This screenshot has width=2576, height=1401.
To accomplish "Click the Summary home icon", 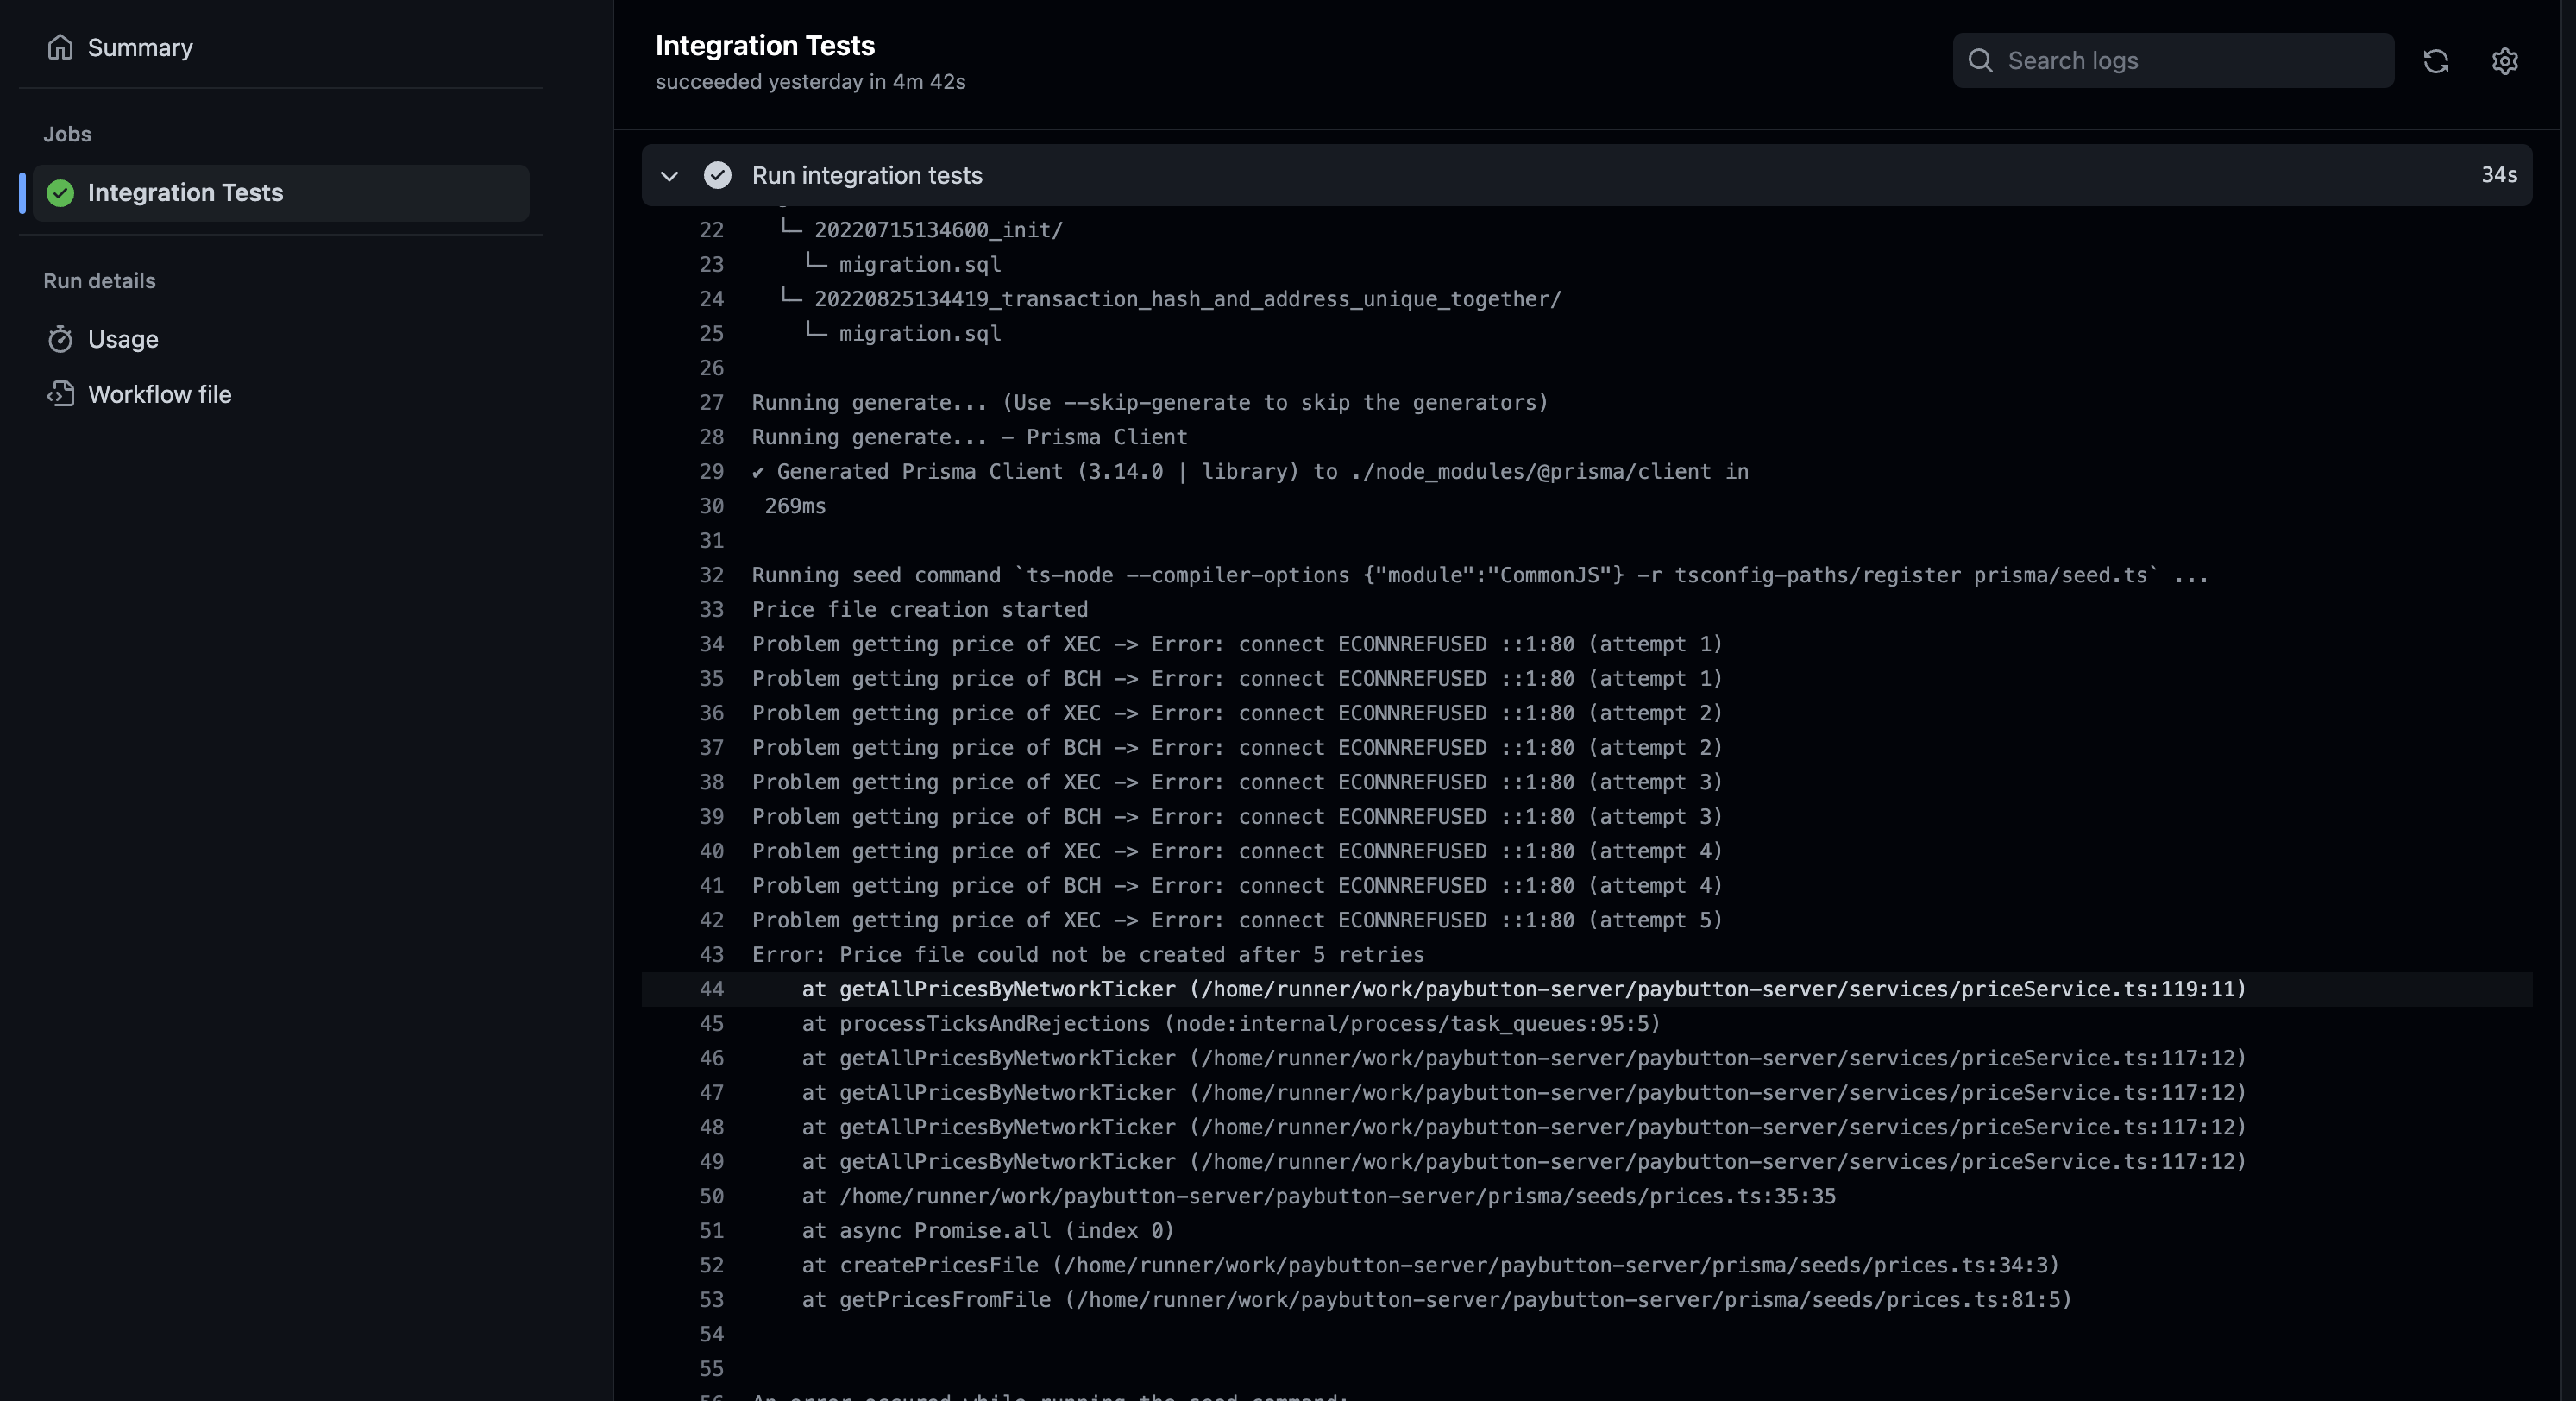I will click(x=60, y=47).
